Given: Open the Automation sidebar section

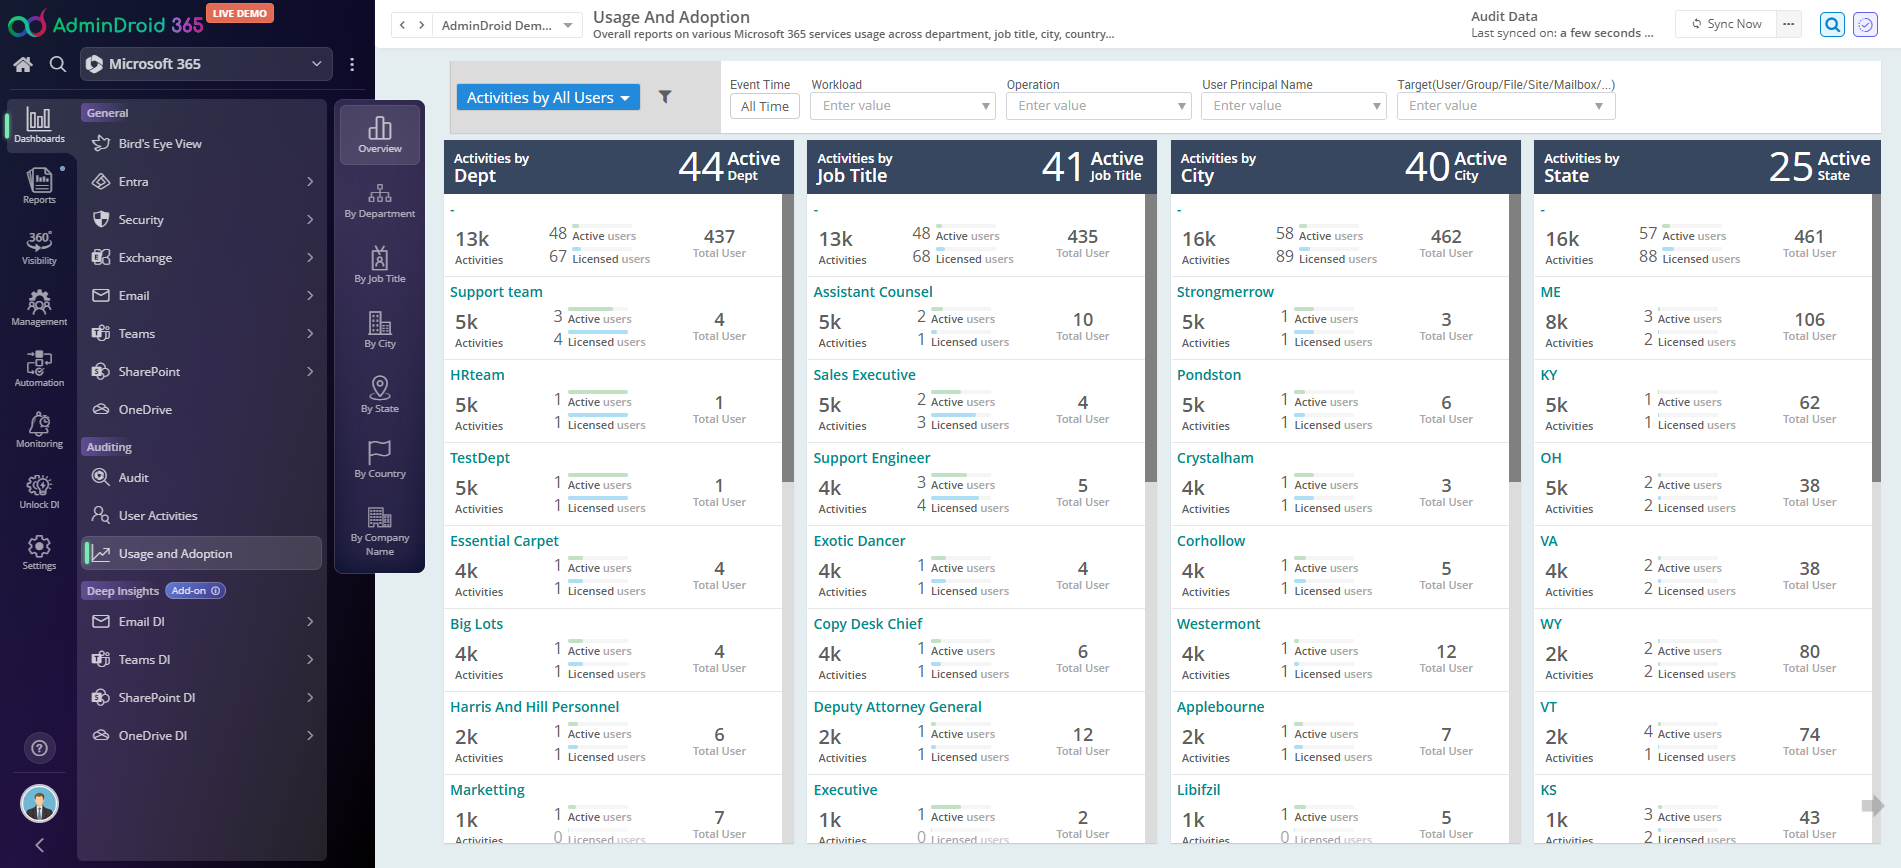Looking at the screenshot, I should pyautogui.click(x=39, y=369).
